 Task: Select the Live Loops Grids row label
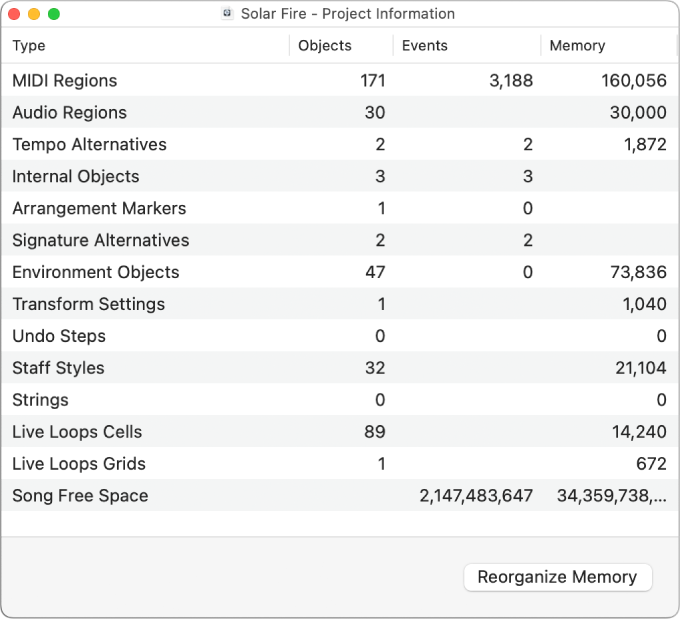click(x=79, y=464)
